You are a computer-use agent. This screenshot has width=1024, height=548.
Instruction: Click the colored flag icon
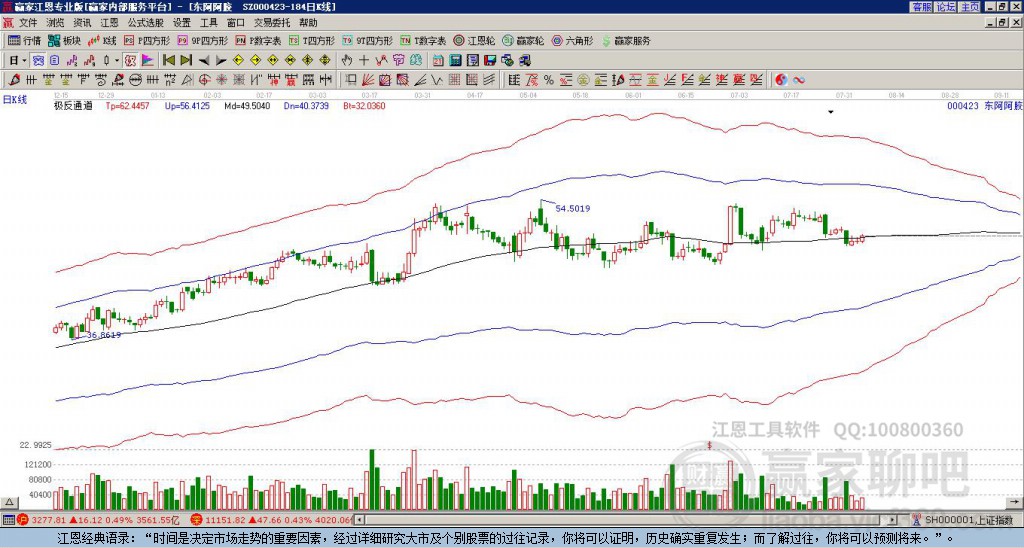pos(148,61)
